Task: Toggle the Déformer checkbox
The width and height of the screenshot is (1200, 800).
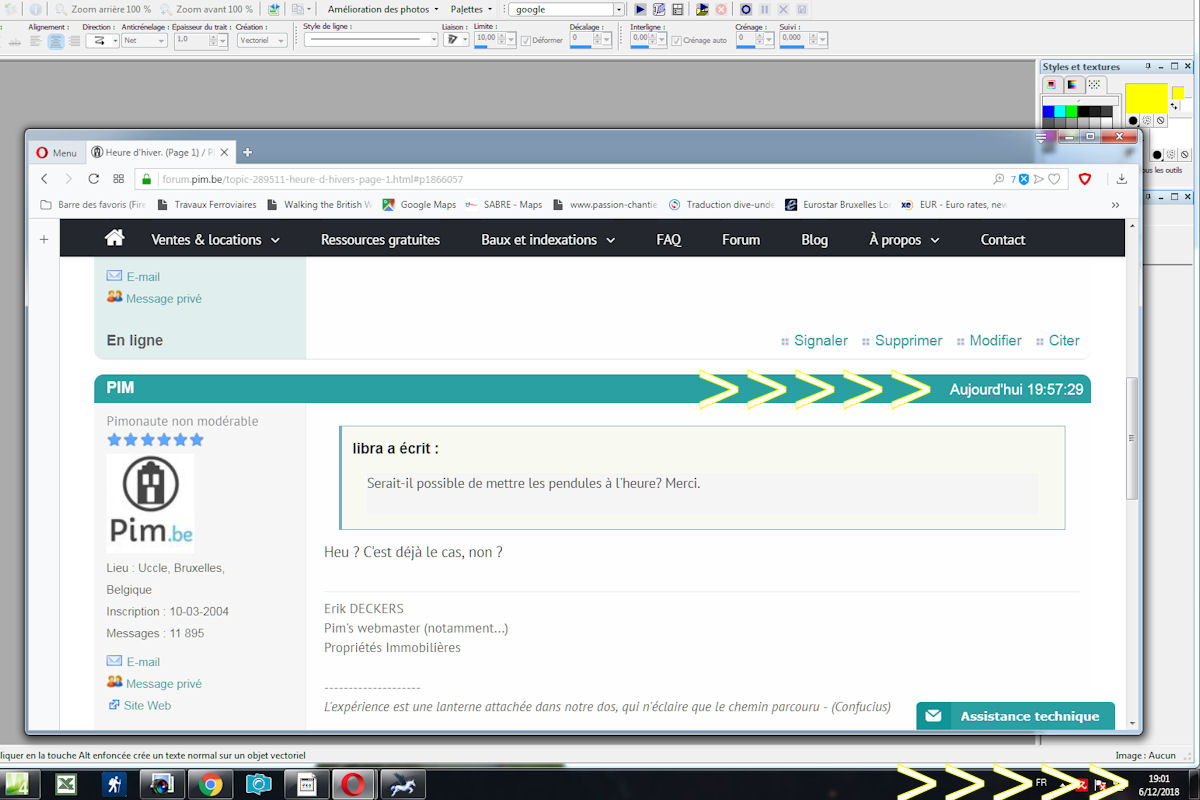Action: [526, 41]
